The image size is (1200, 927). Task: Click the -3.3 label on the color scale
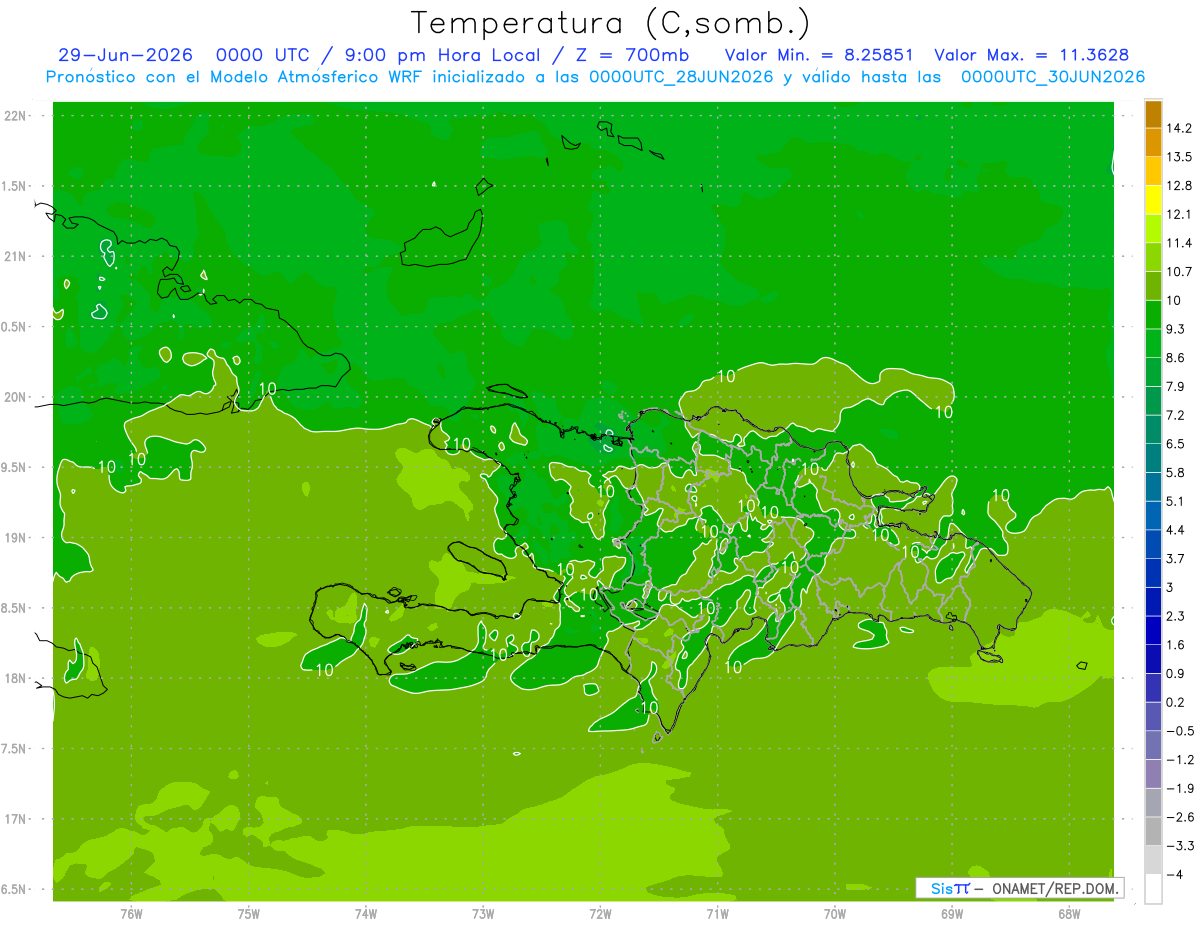click(x=1180, y=846)
